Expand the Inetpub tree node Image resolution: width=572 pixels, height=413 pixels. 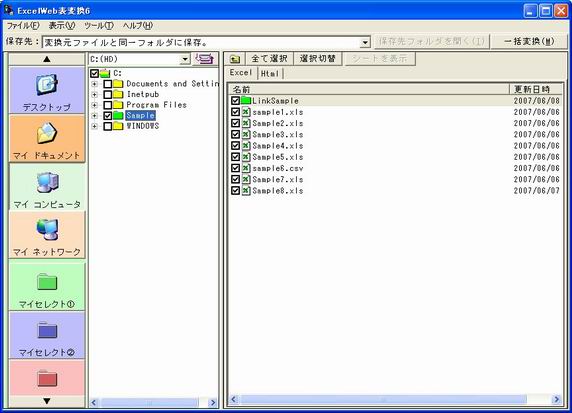94,94
